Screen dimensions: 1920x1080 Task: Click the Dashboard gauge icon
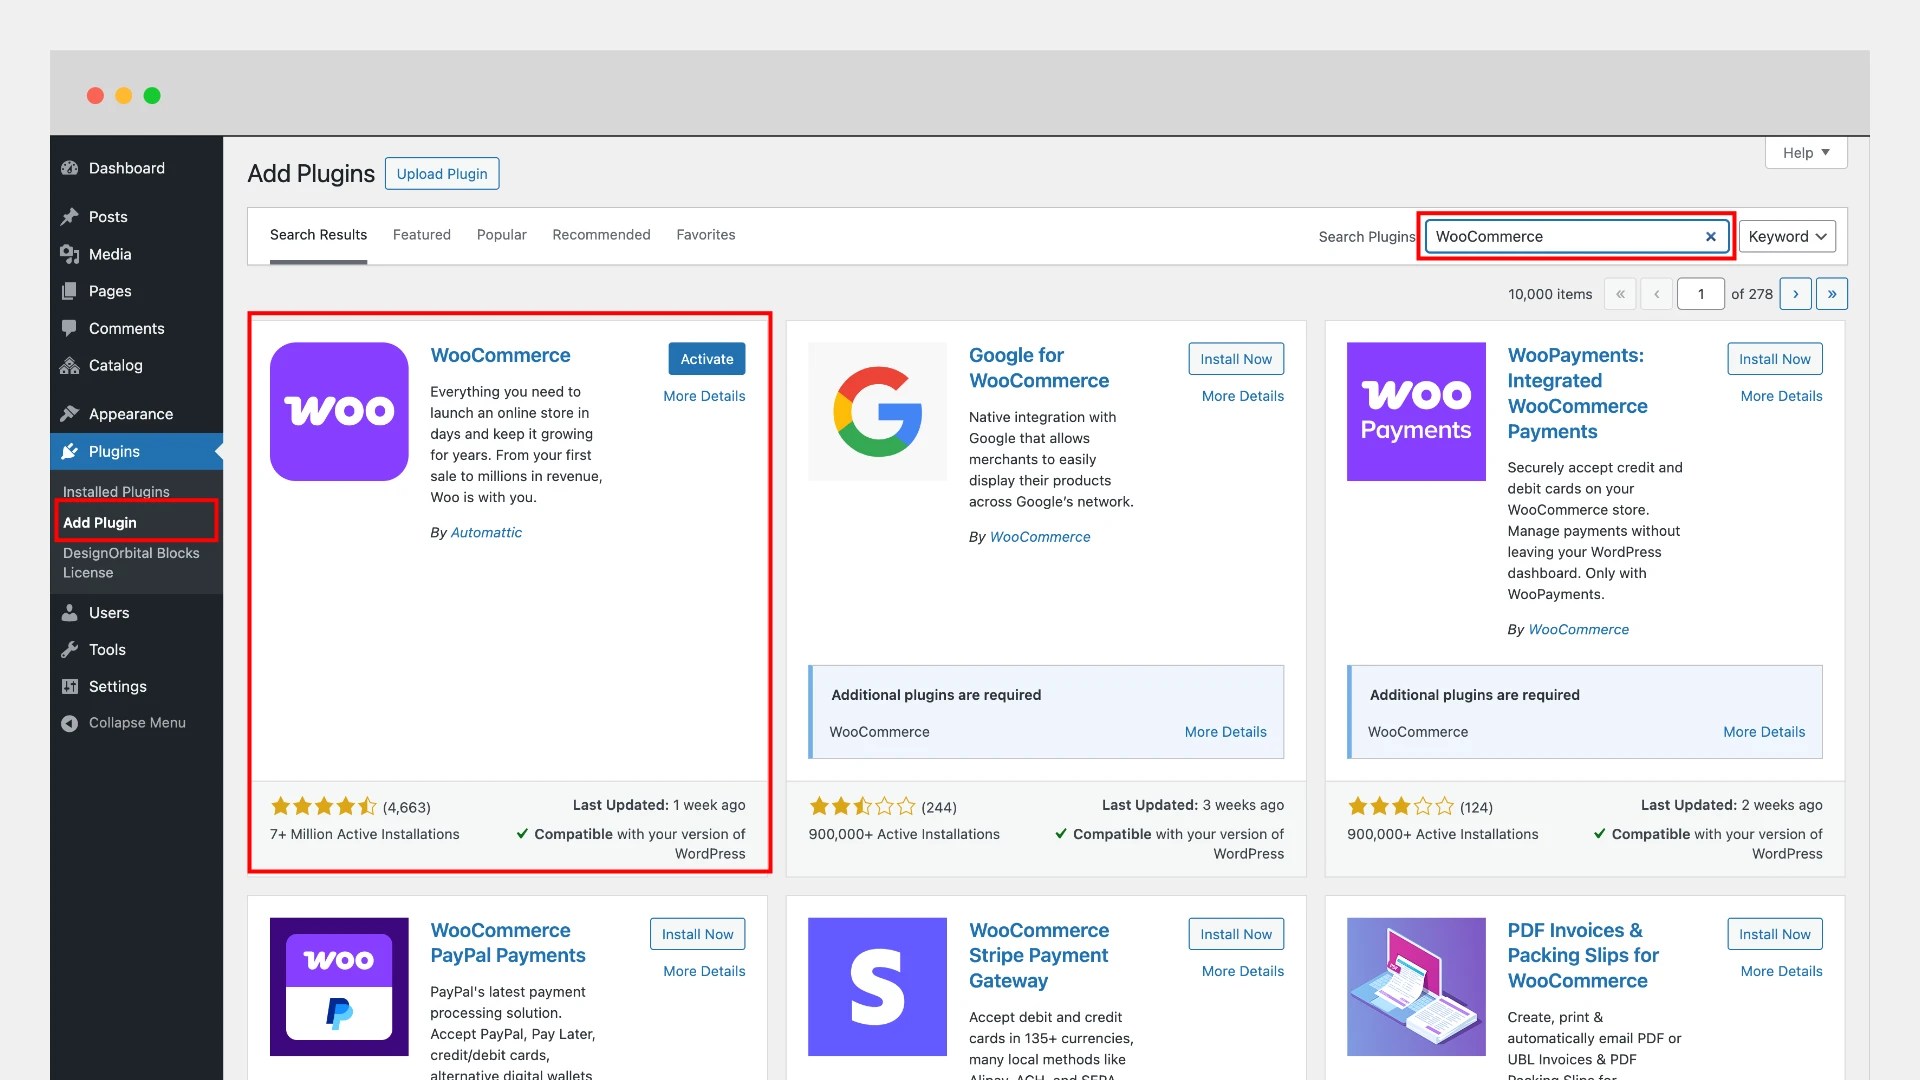coord(69,168)
